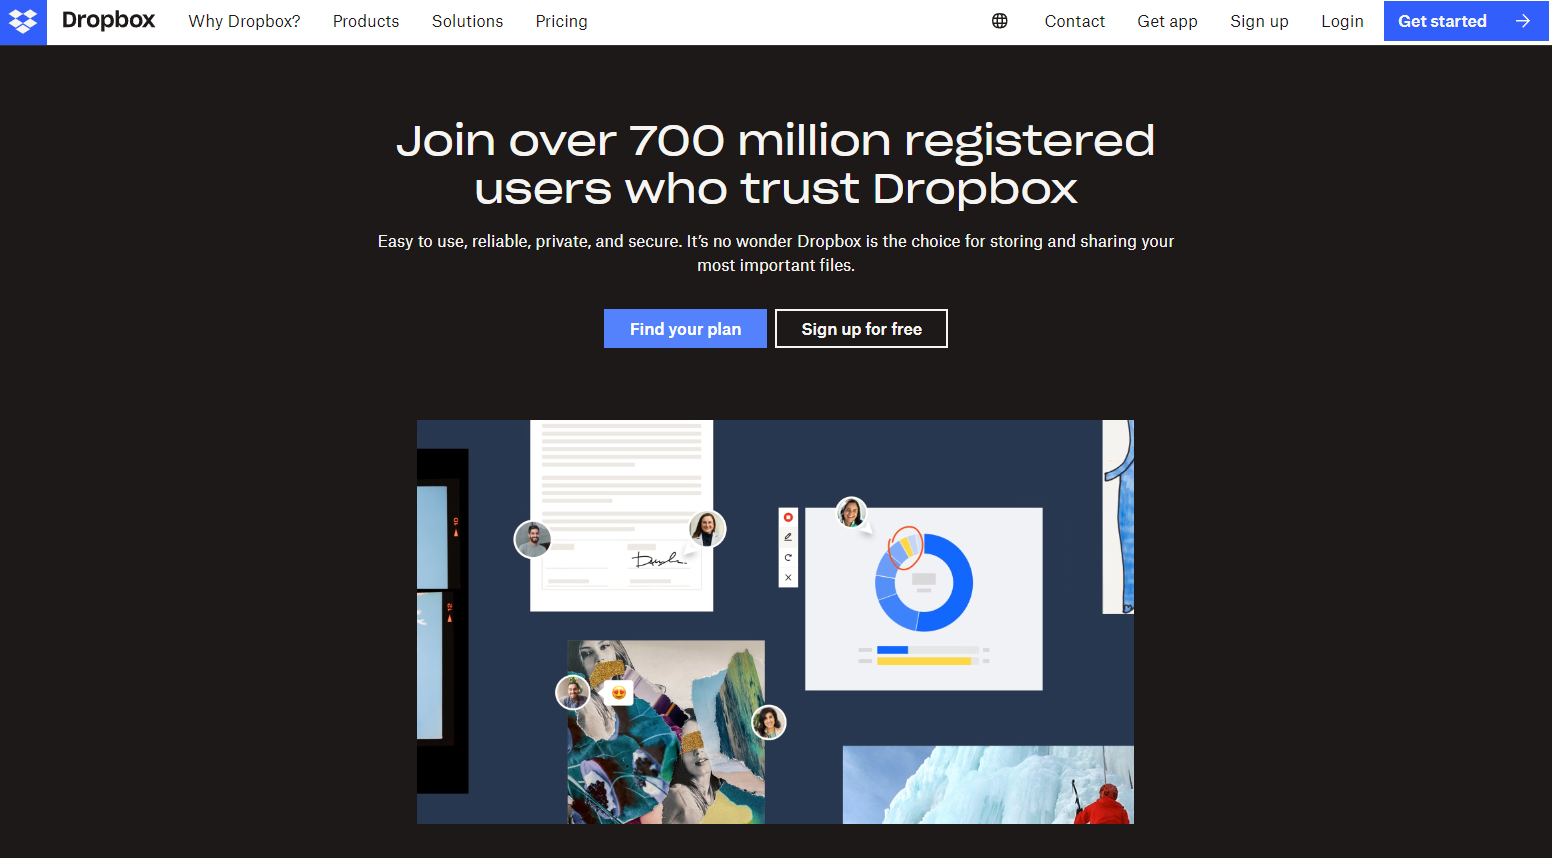Open the globe language selector
The width and height of the screenshot is (1552, 858).
(999, 21)
